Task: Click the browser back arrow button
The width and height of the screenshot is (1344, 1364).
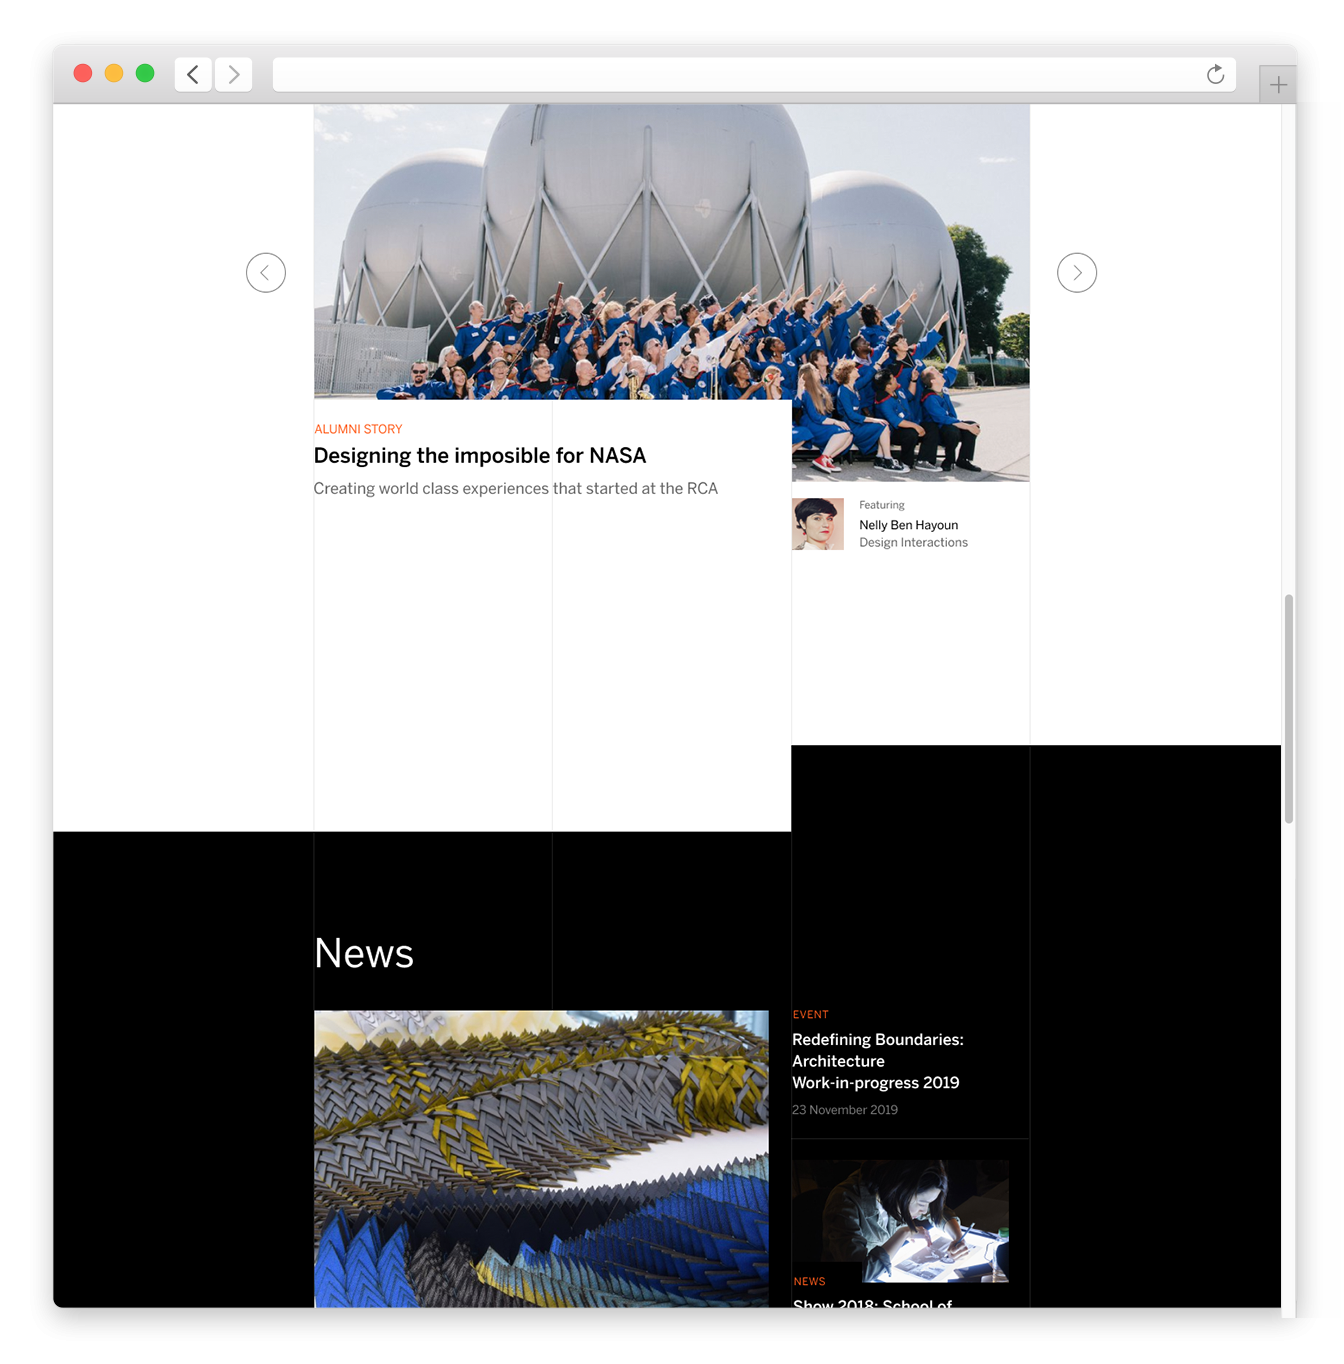Action: tap(193, 75)
